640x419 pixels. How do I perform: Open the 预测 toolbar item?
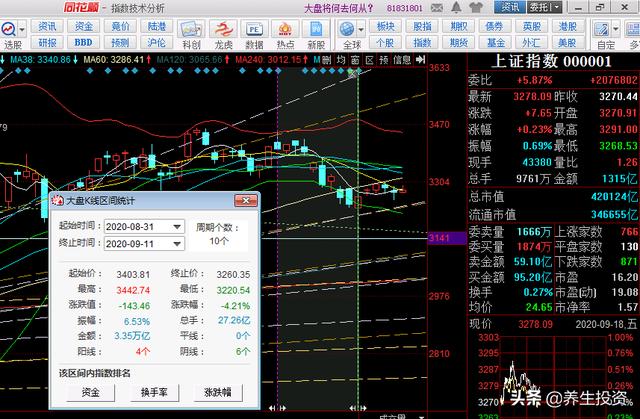120,42
